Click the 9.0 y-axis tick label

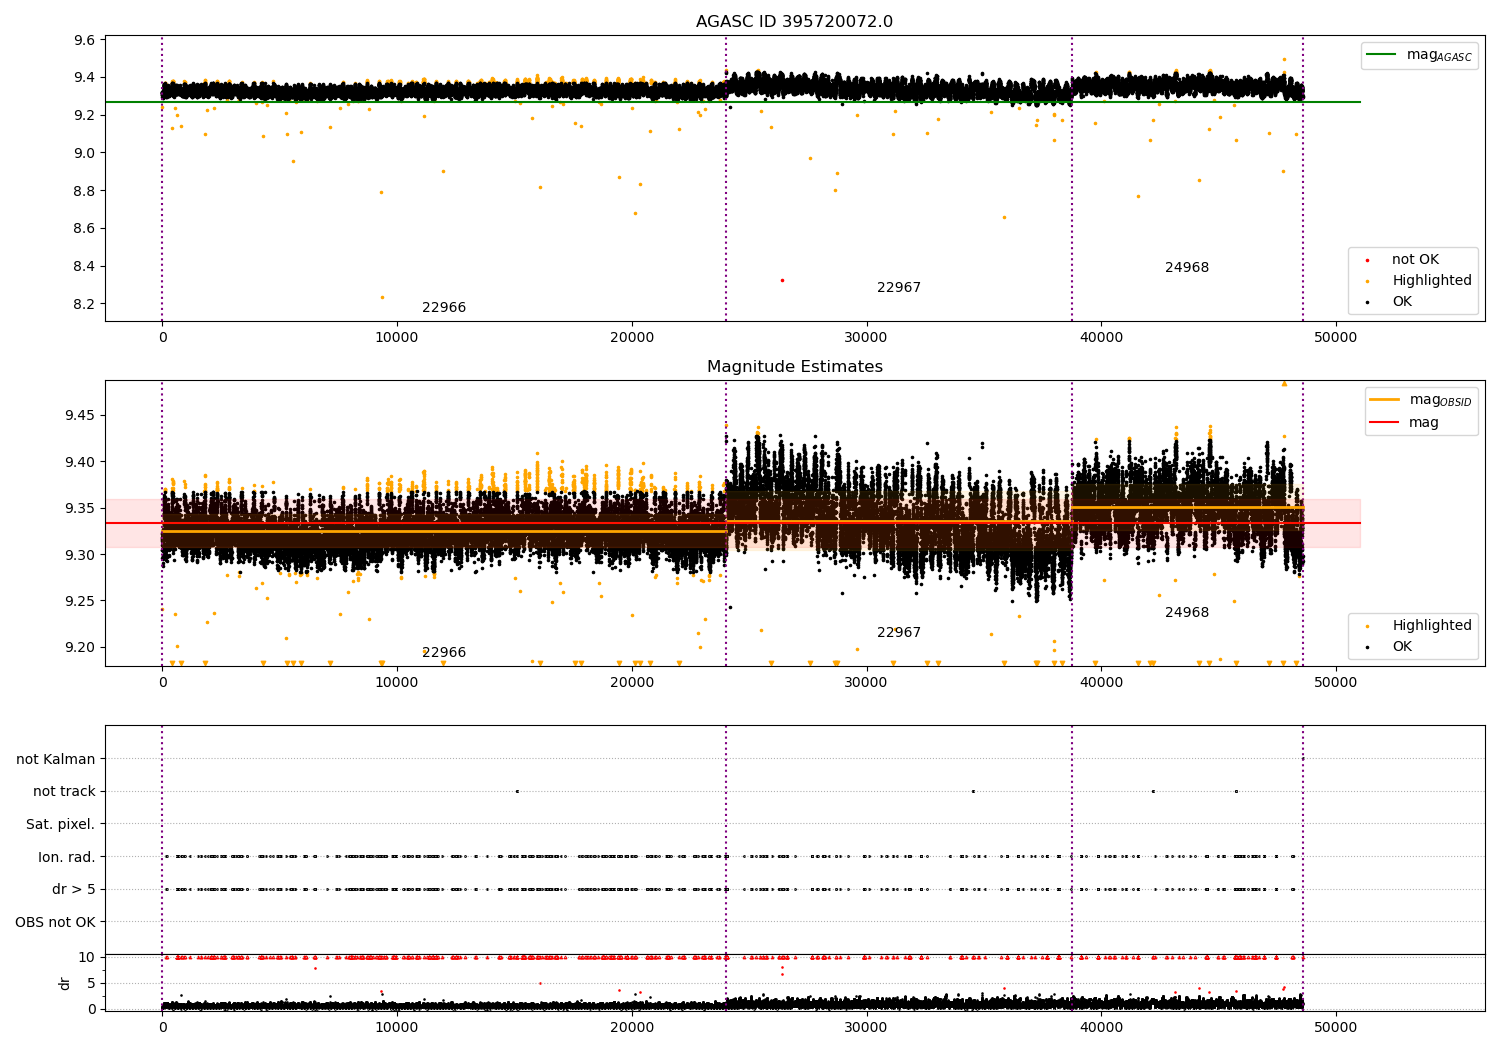(85, 153)
